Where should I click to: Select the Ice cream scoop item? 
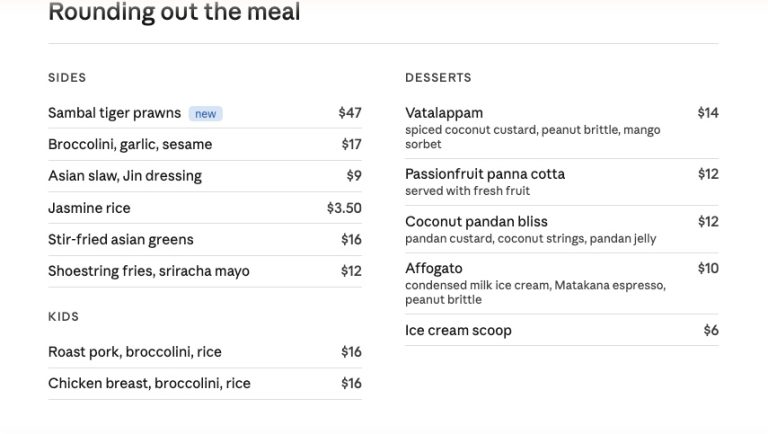458,331
